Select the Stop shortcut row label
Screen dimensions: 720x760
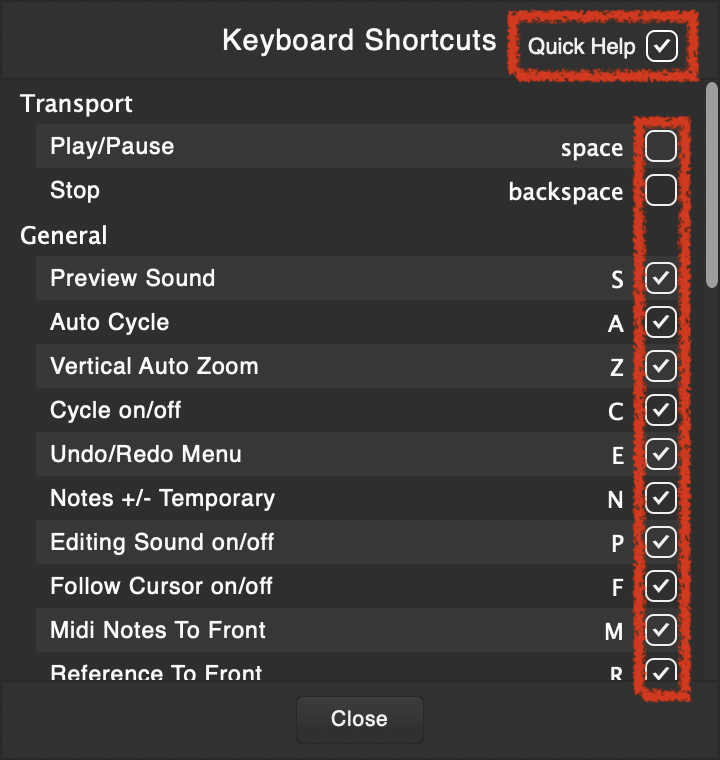coord(75,190)
